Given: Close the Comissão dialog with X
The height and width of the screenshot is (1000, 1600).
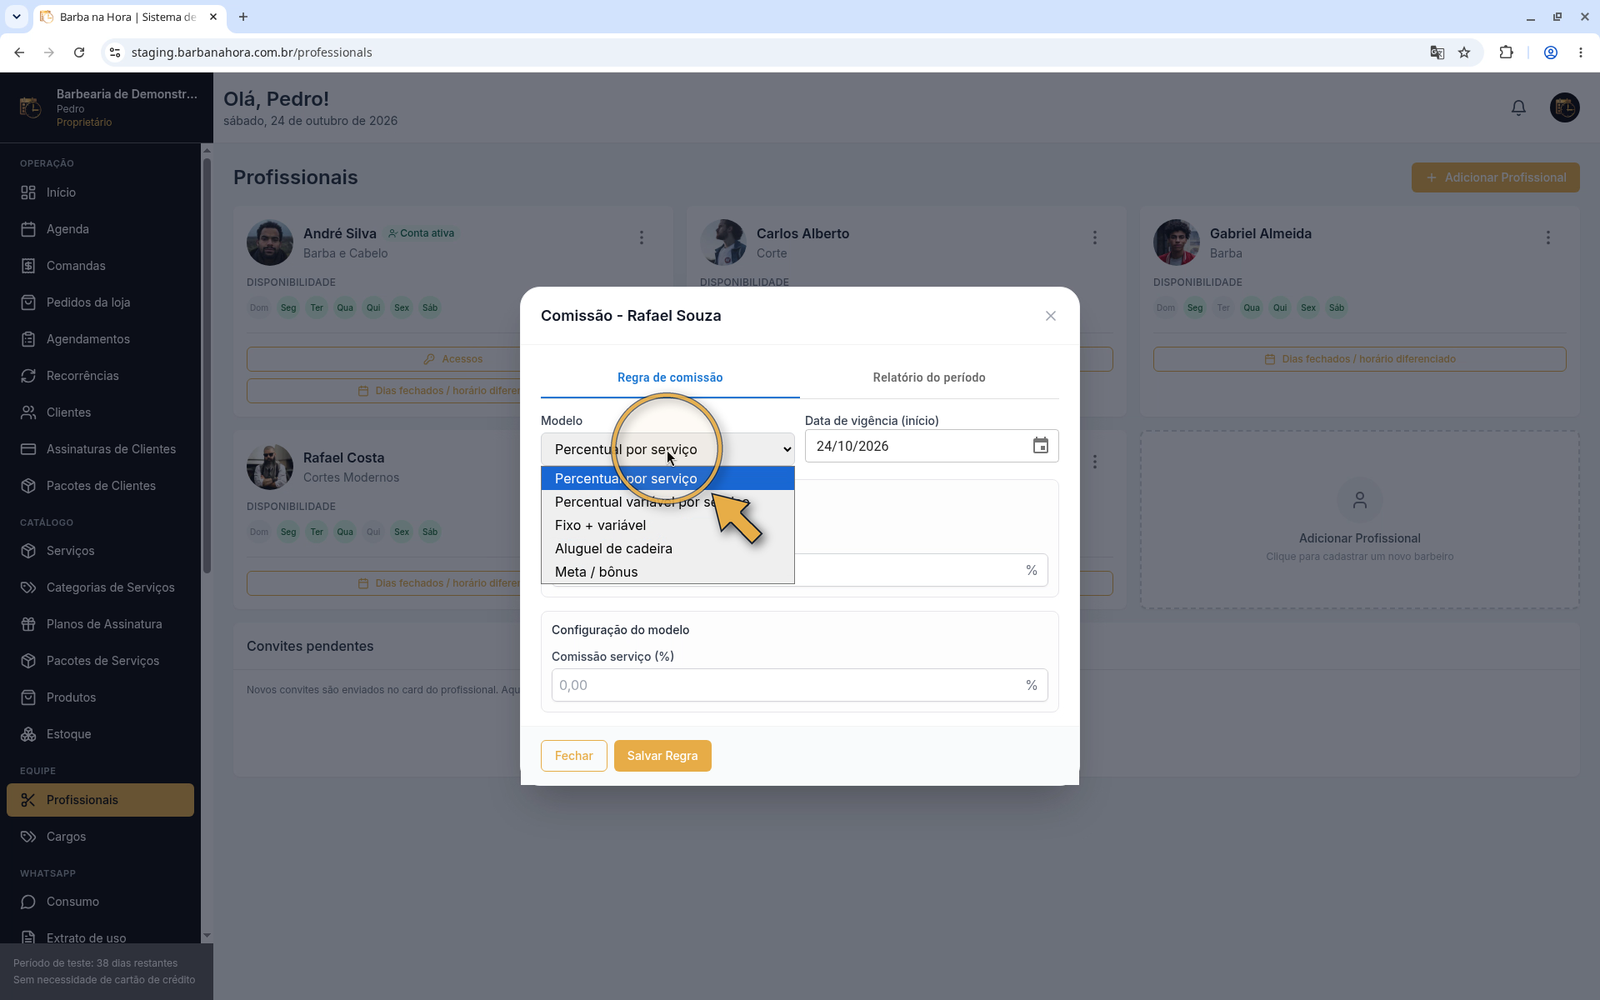Looking at the screenshot, I should point(1050,316).
